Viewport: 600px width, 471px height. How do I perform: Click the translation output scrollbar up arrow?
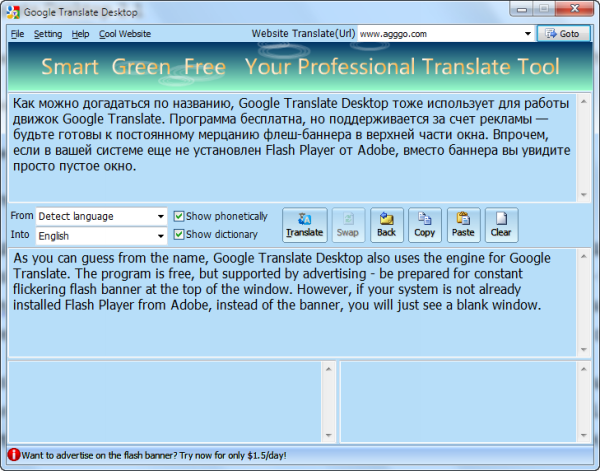click(584, 256)
